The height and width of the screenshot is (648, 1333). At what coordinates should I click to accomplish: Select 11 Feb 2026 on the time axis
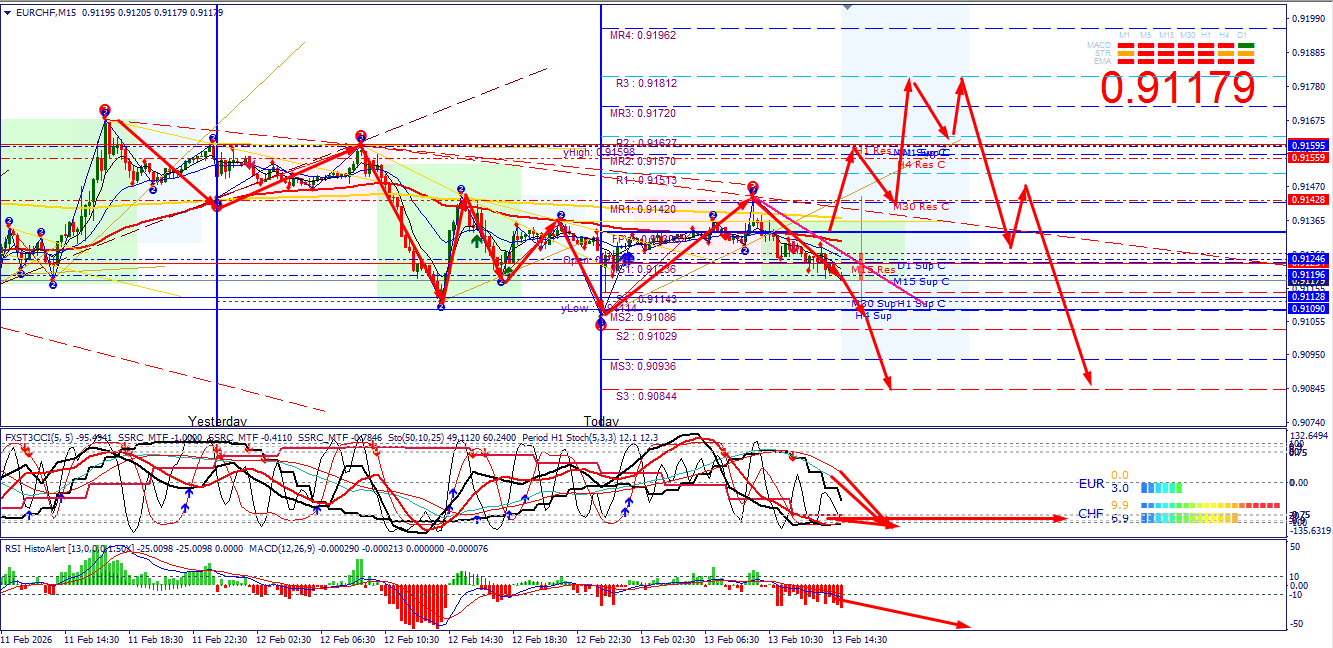coord(25,639)
